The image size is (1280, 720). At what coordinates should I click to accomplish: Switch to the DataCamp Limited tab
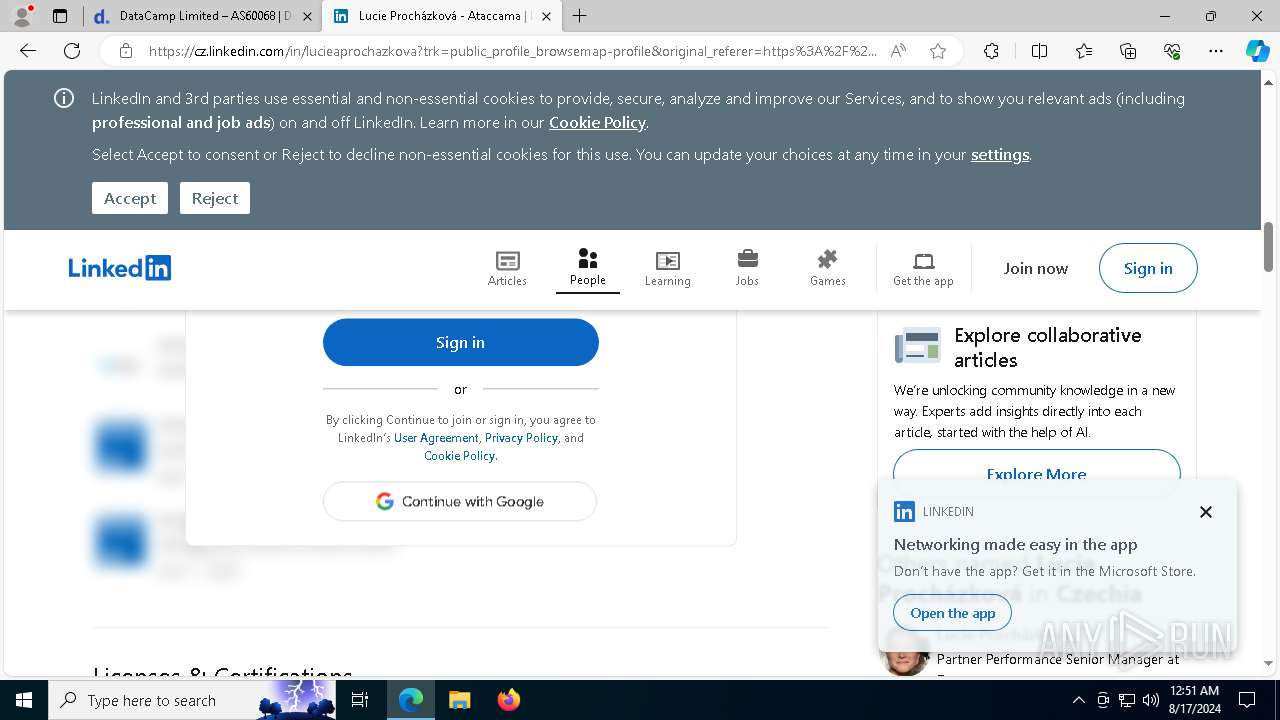pyautogui.click(x=203, y=16)
